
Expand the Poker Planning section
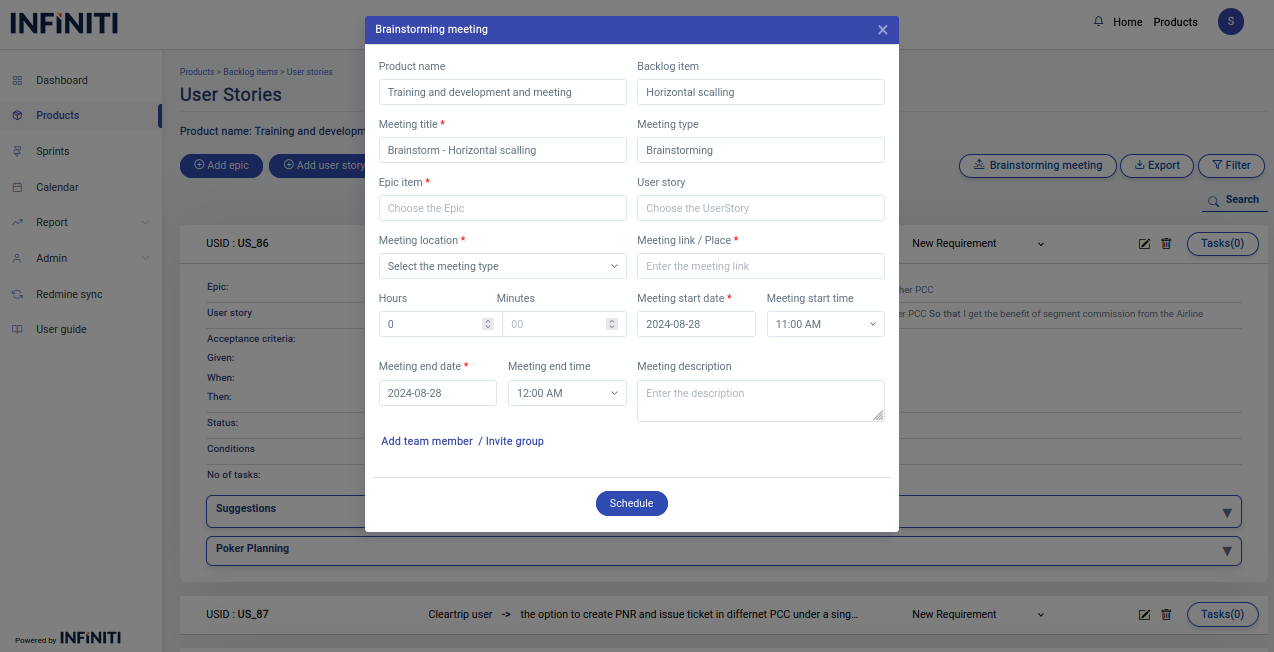[x=1227, y=551]
